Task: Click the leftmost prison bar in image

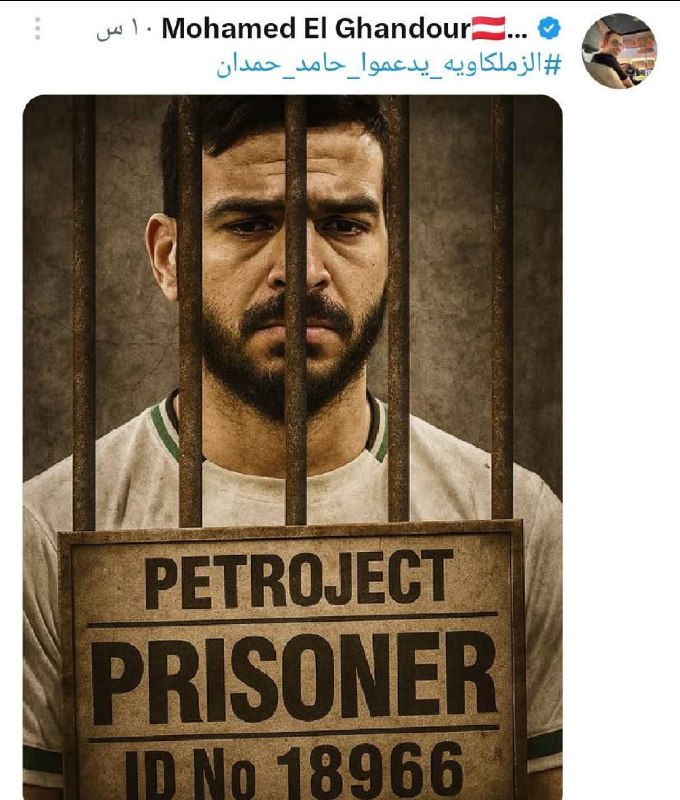Action: pos(84,312)
